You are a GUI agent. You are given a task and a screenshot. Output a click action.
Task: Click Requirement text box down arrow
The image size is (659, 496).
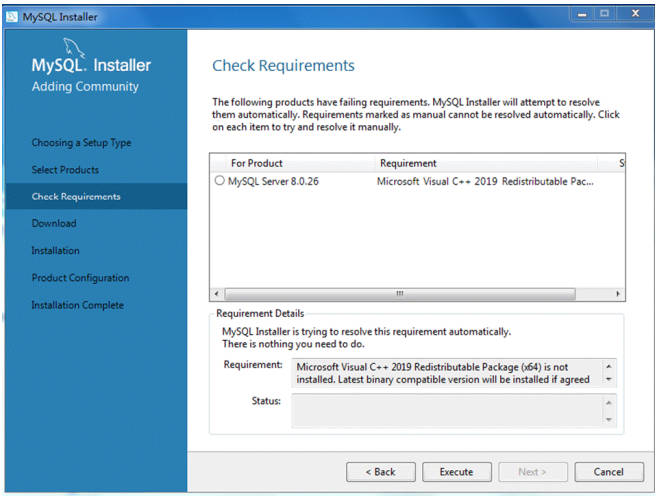[x=609, y=380]
